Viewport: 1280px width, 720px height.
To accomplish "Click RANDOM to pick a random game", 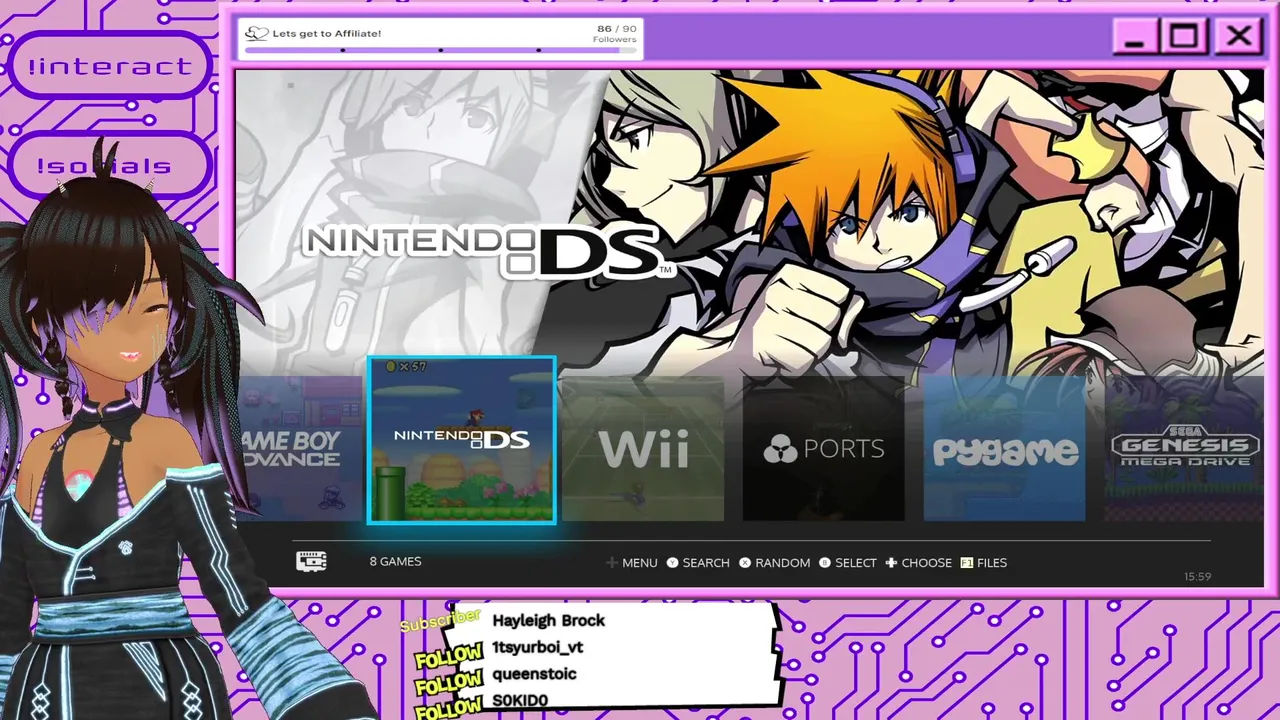I will tap(783, 563).
